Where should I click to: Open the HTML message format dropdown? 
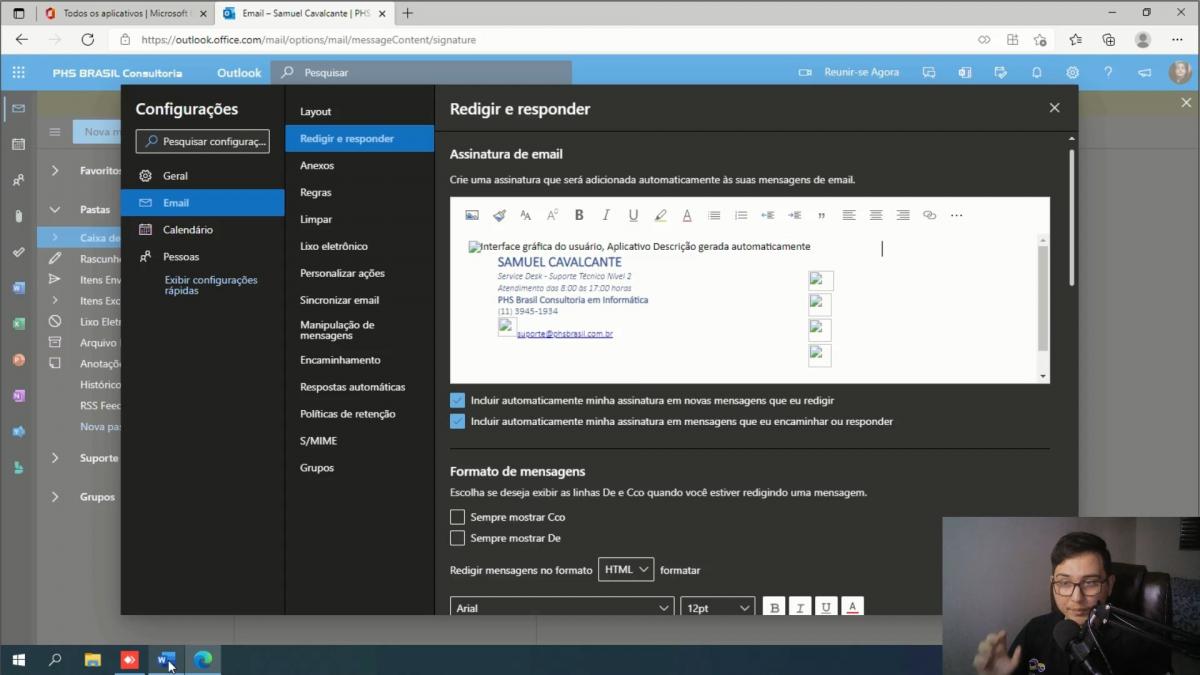(x=626, y=569)
